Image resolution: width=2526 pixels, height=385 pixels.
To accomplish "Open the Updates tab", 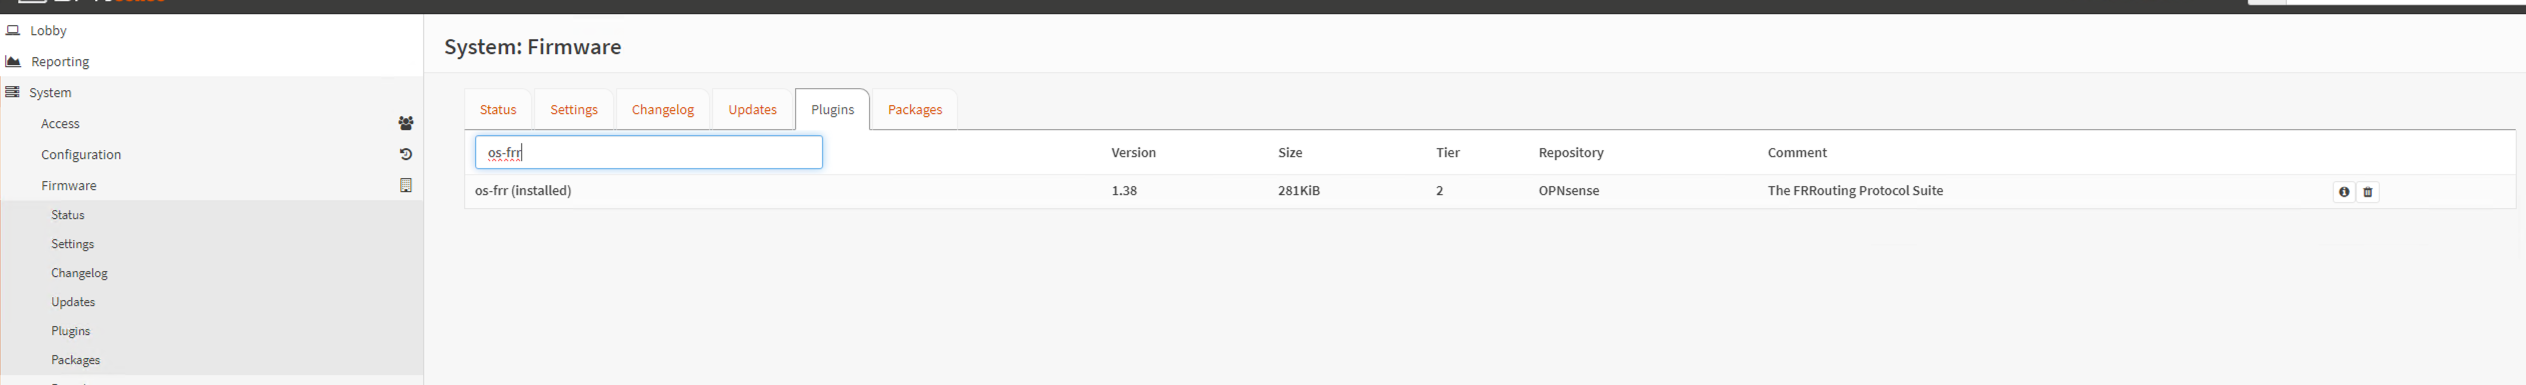I will tap(752, 110).
